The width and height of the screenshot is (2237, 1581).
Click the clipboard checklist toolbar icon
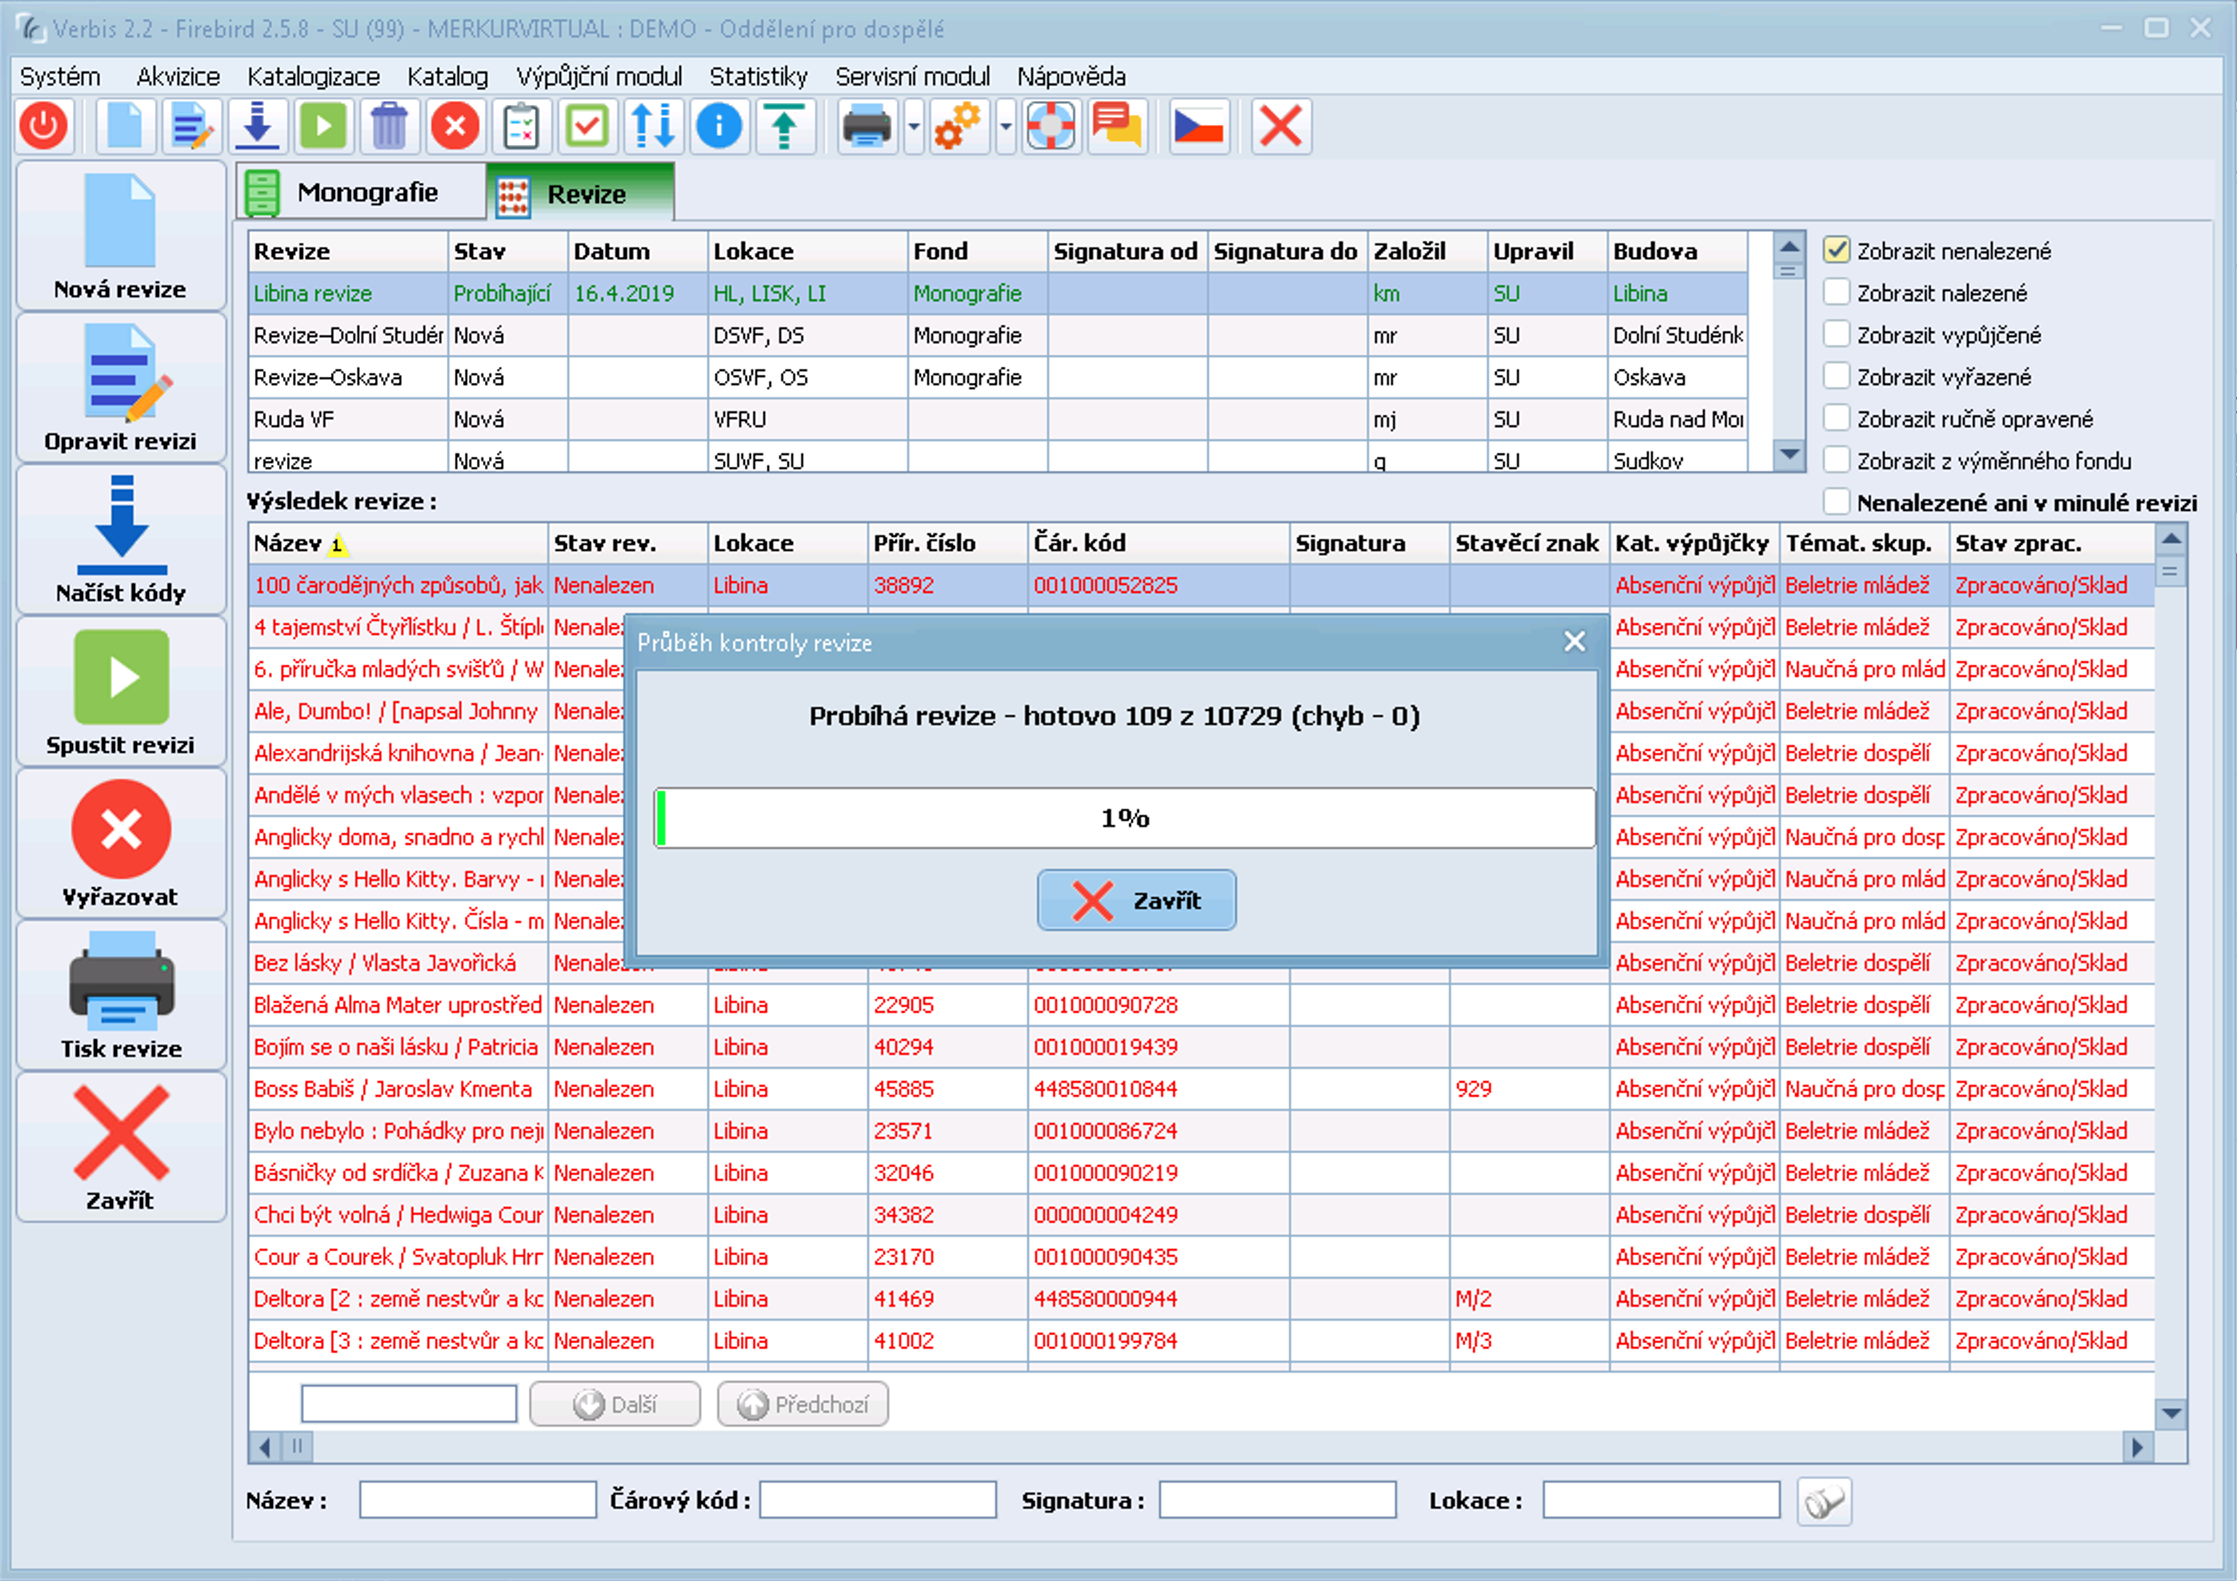(x=522, y=127)
